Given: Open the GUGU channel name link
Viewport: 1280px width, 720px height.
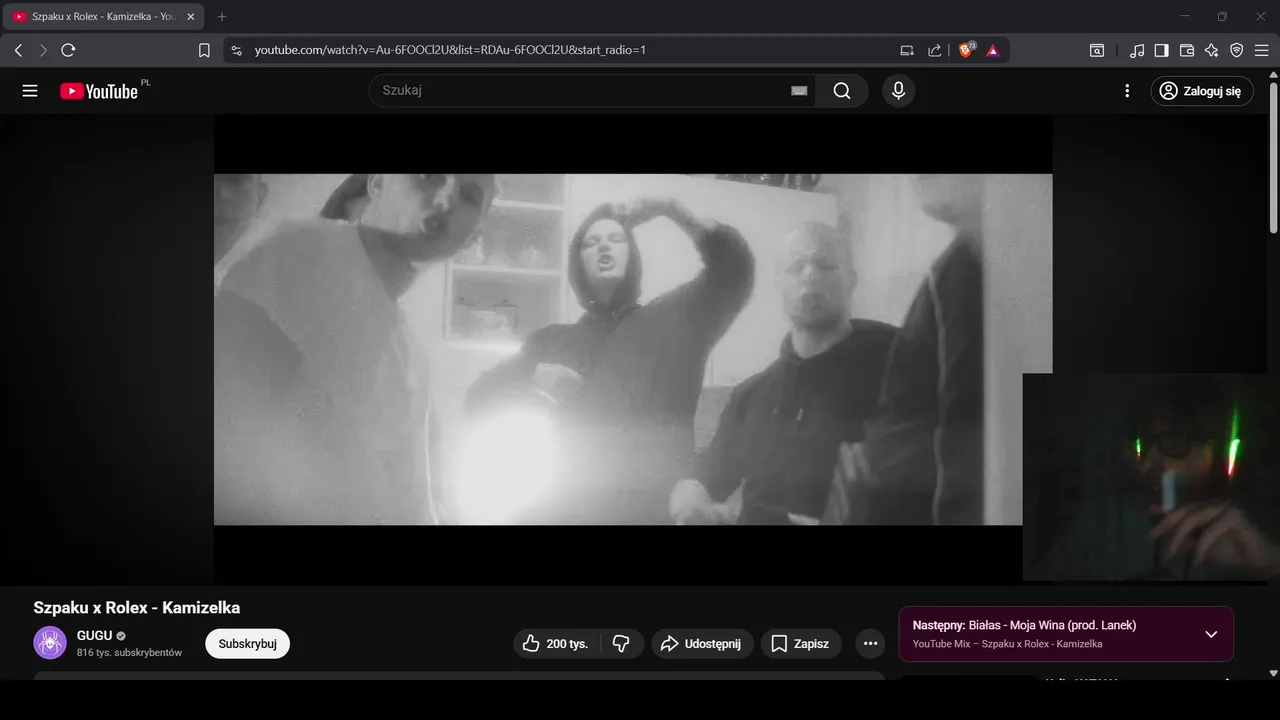Looking at the screenshot, I should click(x=94, y=635).
